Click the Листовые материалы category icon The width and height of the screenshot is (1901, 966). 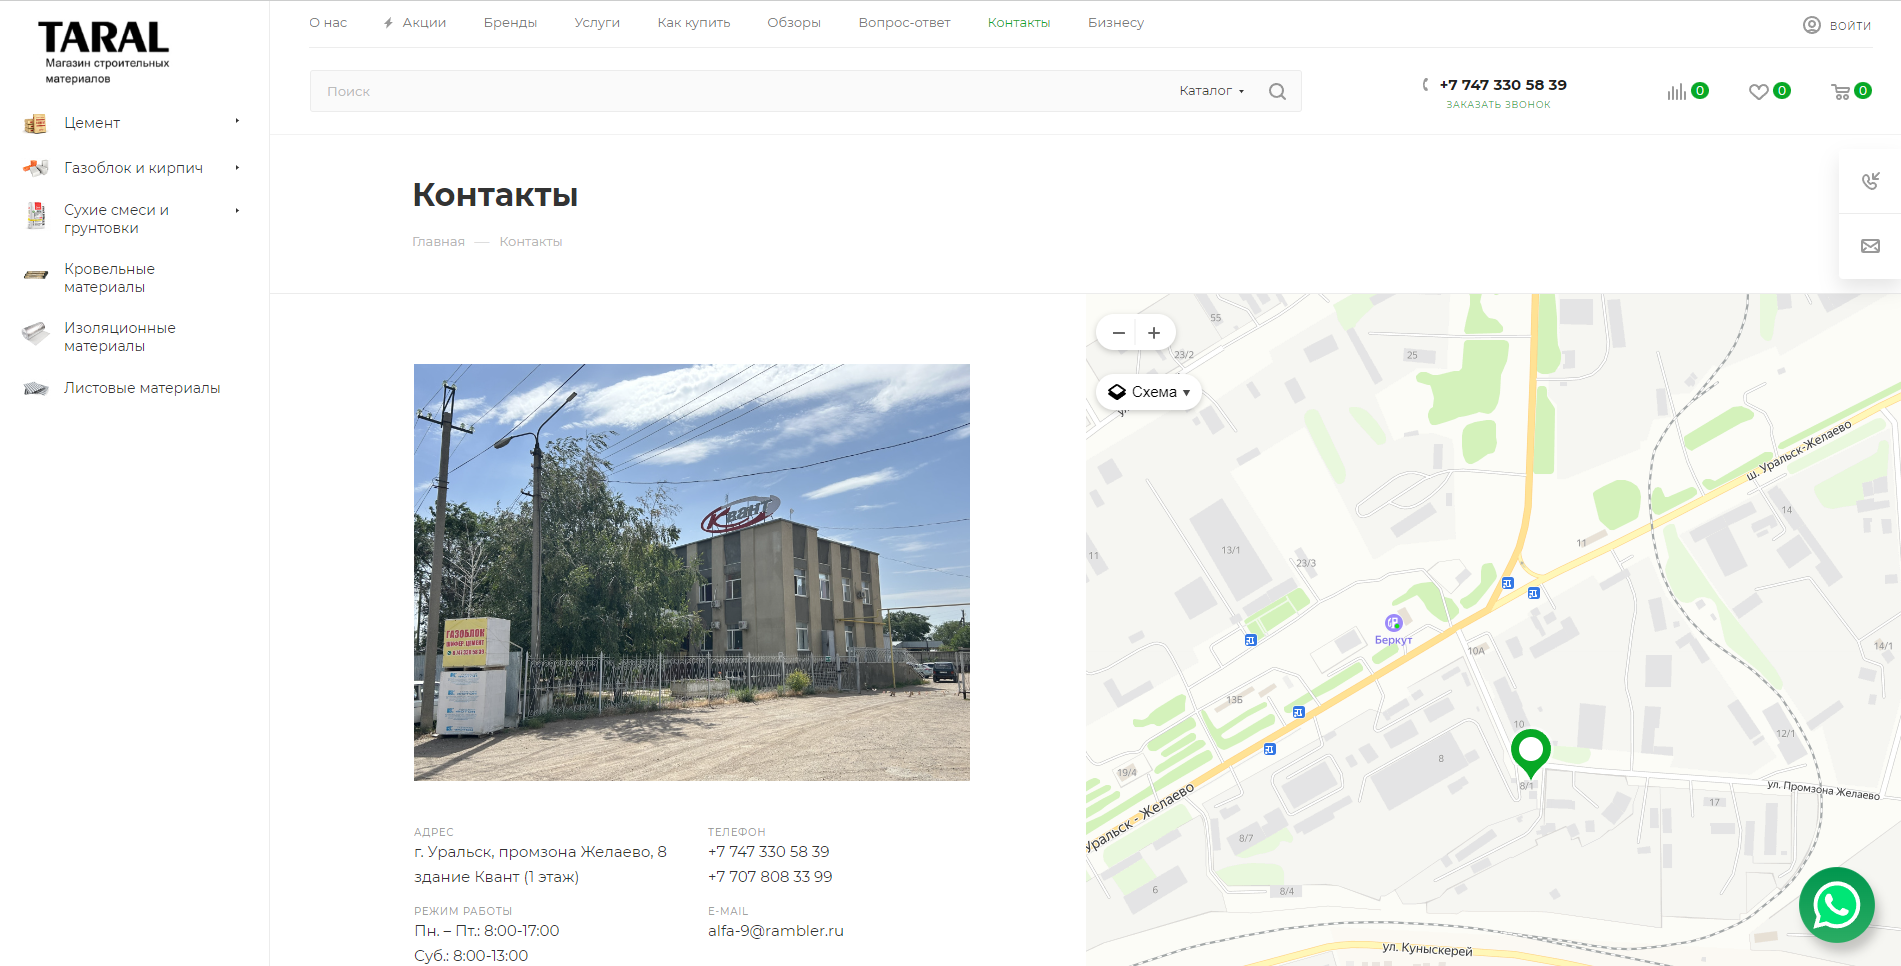36,388
